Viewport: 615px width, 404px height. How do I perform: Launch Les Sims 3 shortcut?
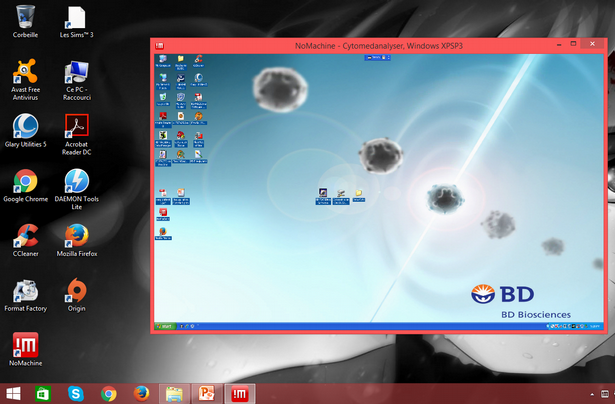click(76, 17)
